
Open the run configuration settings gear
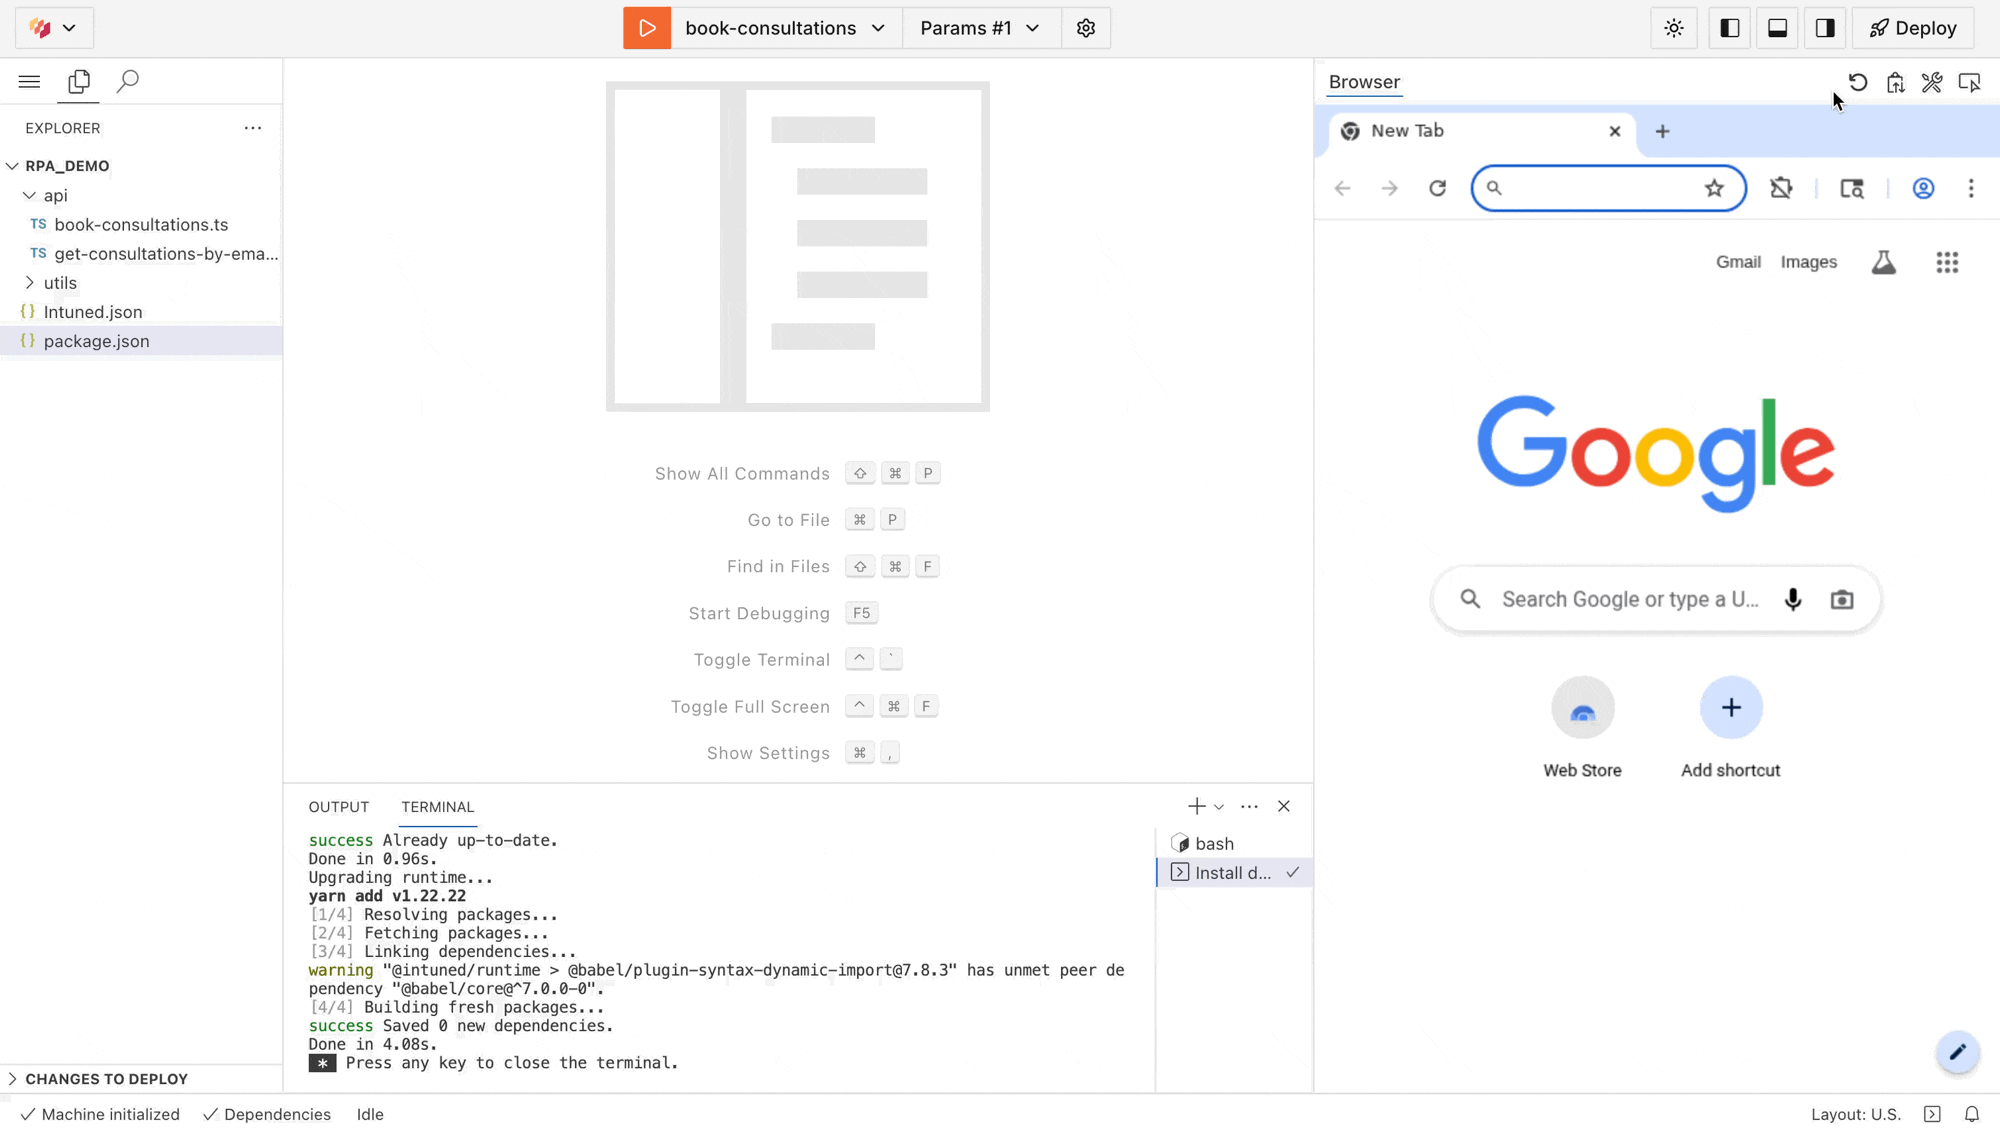(x=1086, y=28)
